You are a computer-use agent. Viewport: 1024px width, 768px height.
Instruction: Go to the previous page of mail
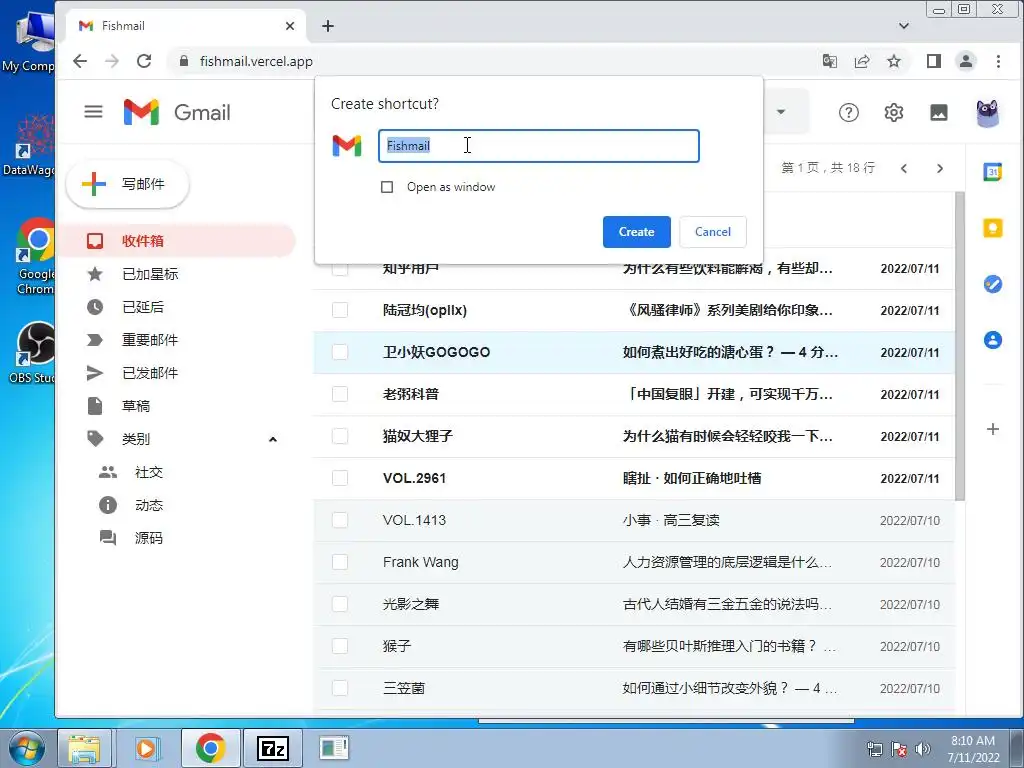pyautogui.click(x=904, y=168)
